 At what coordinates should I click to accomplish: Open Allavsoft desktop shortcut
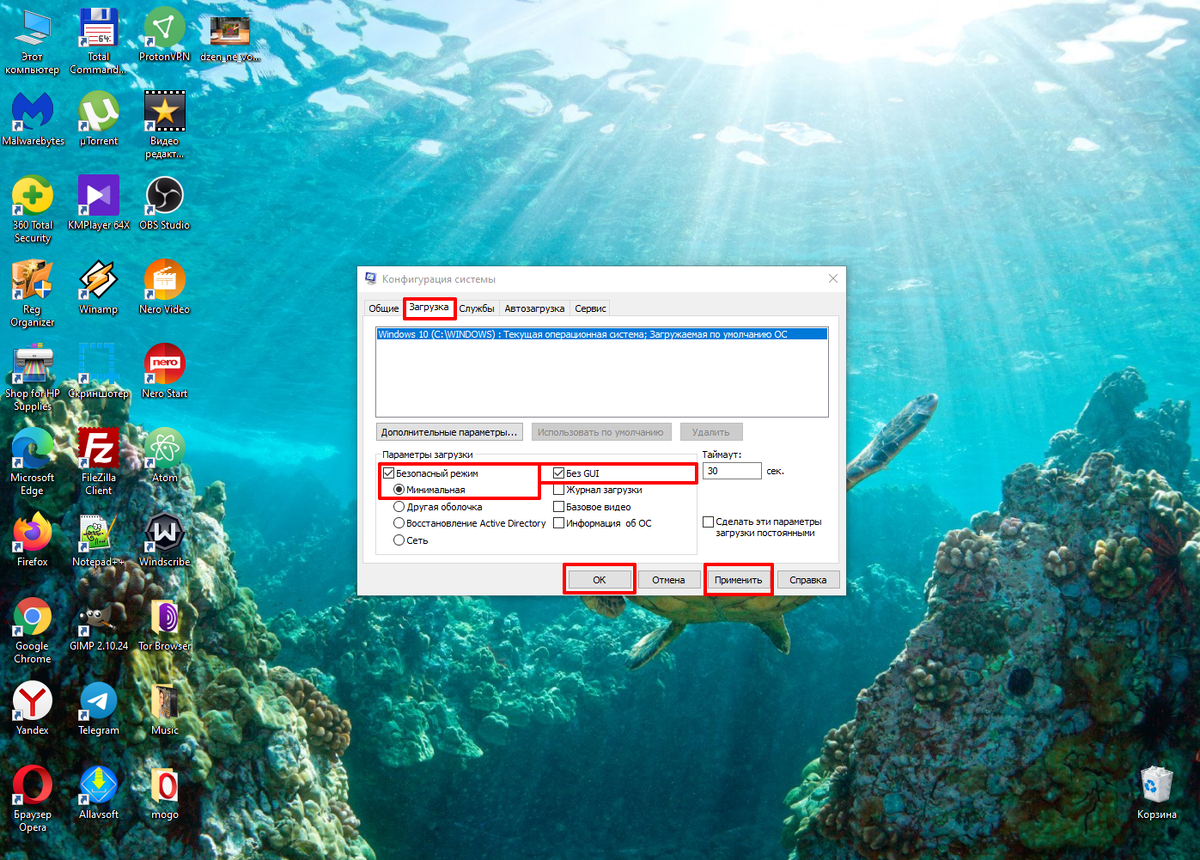click(x=98, y=792)
